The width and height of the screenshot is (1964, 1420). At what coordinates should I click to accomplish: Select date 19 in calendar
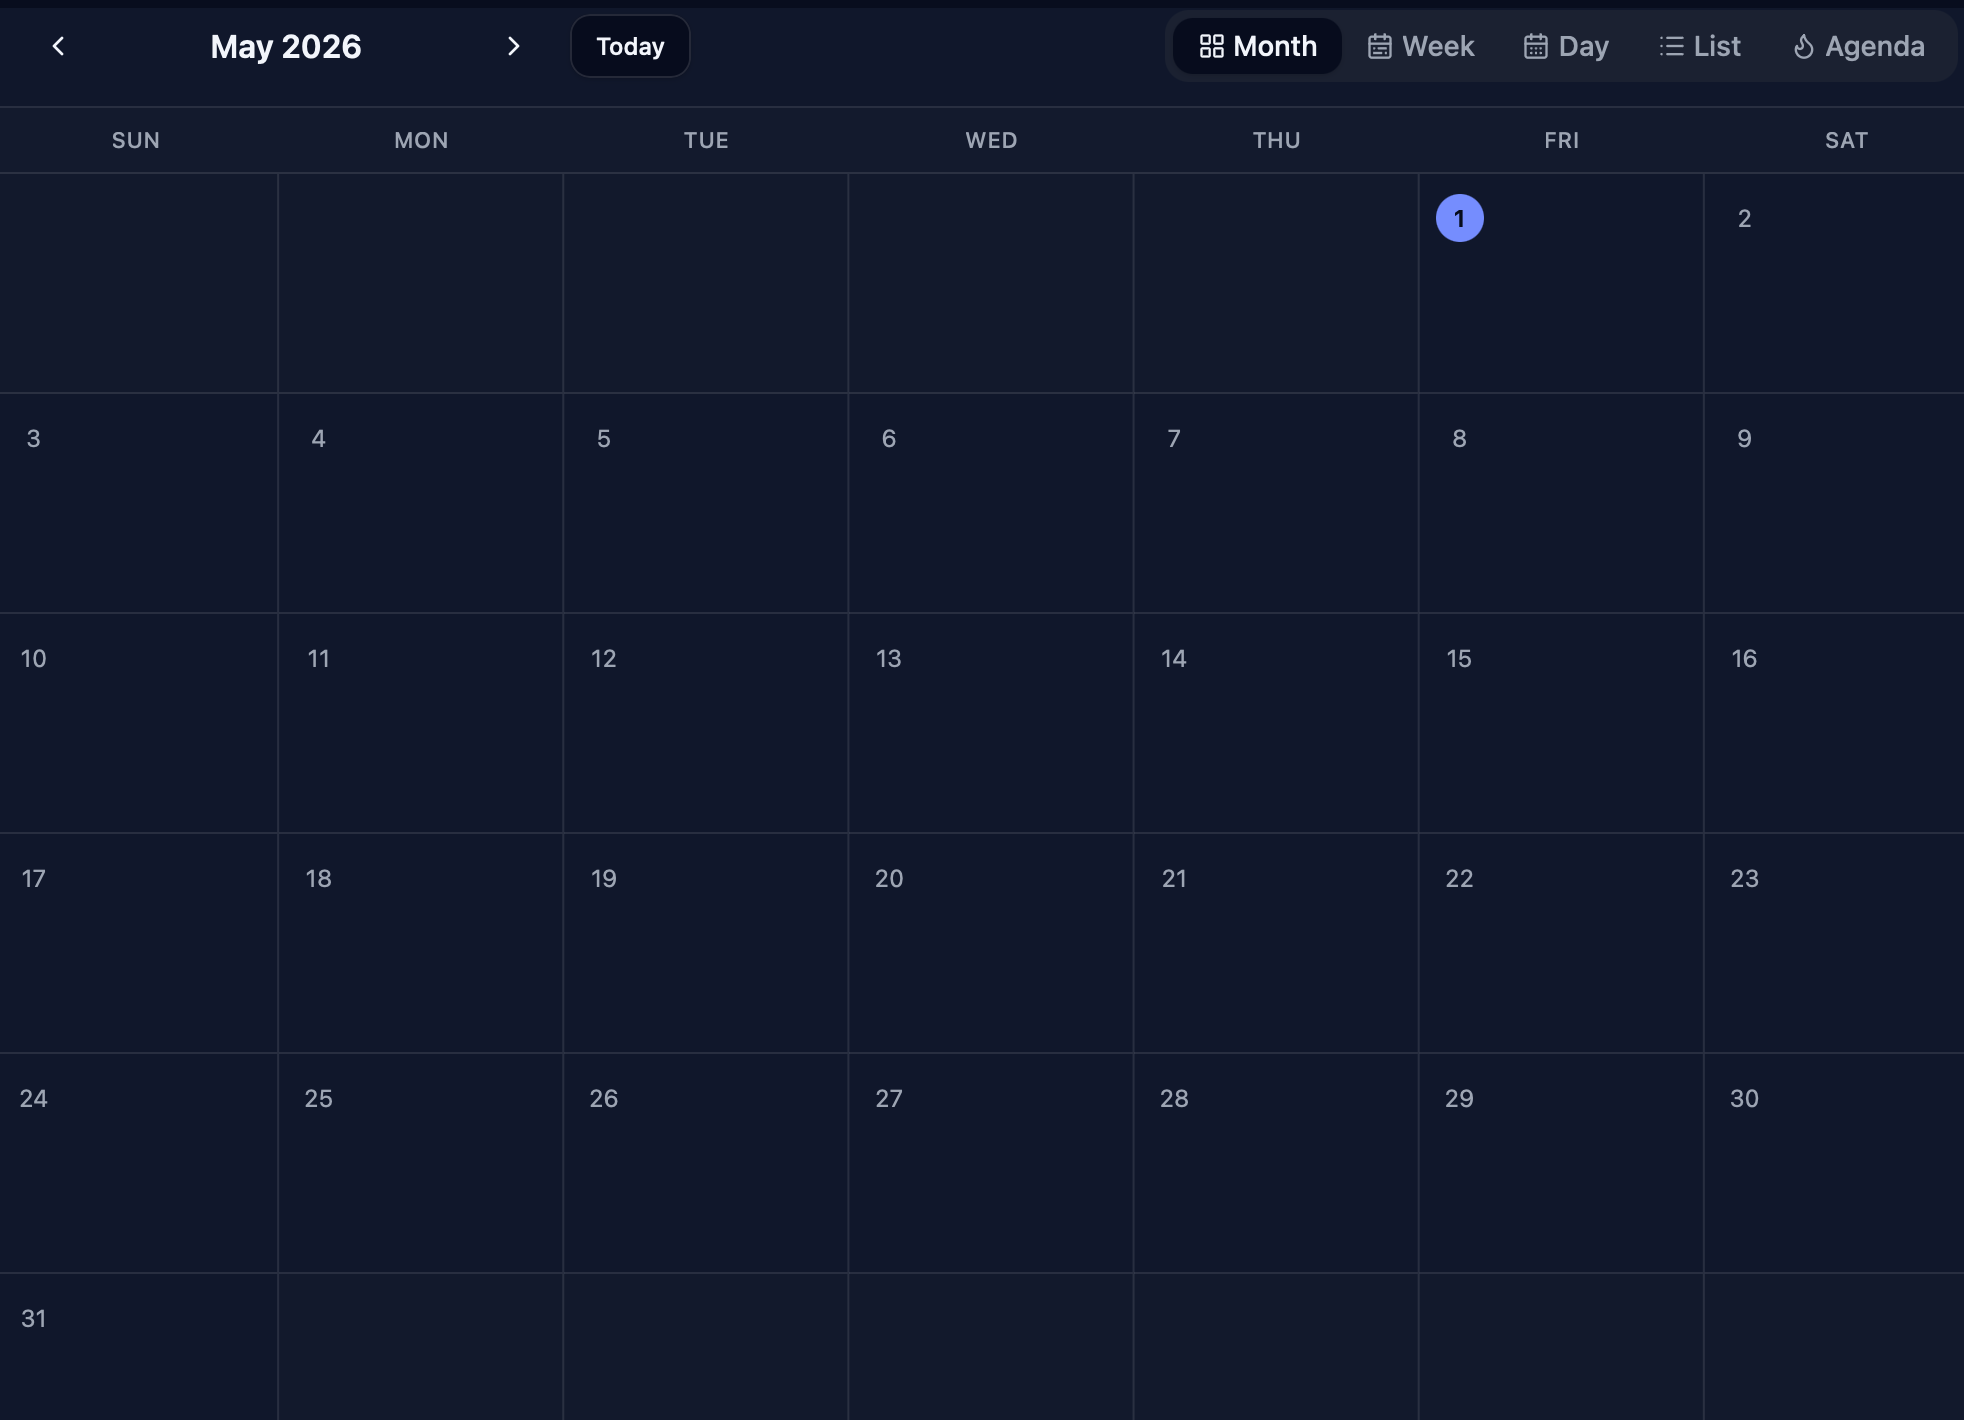point(603,878)
